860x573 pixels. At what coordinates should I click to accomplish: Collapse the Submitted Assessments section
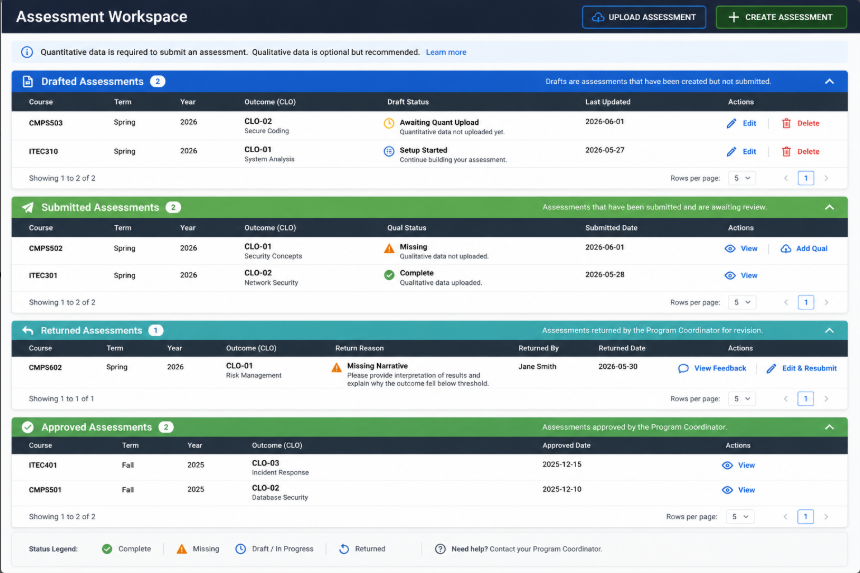tap(829, 207)
